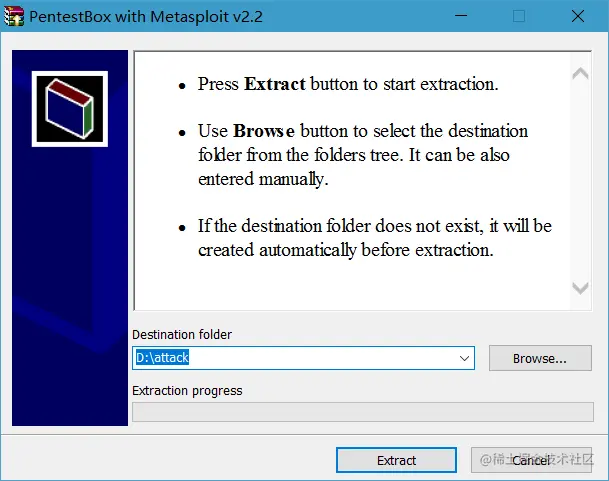This screenshot has height=481, width=609.
Task: Cancel the extraction dialog
Action: [x=531, y=460]
